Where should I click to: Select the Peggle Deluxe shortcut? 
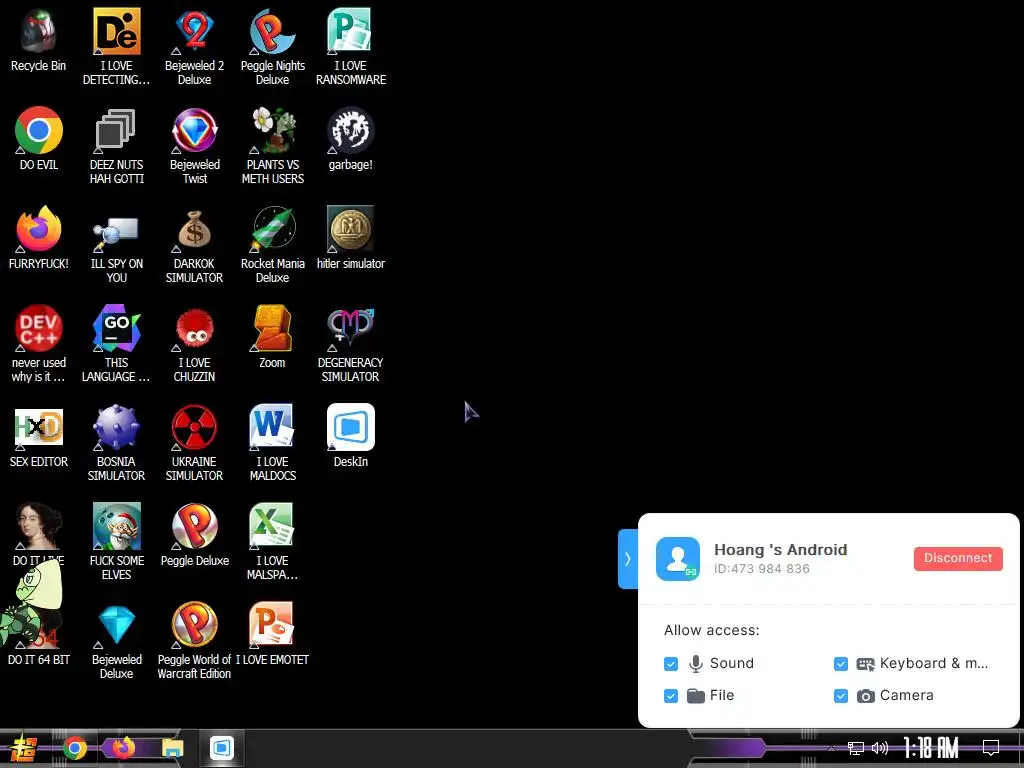tap(195, 536)
